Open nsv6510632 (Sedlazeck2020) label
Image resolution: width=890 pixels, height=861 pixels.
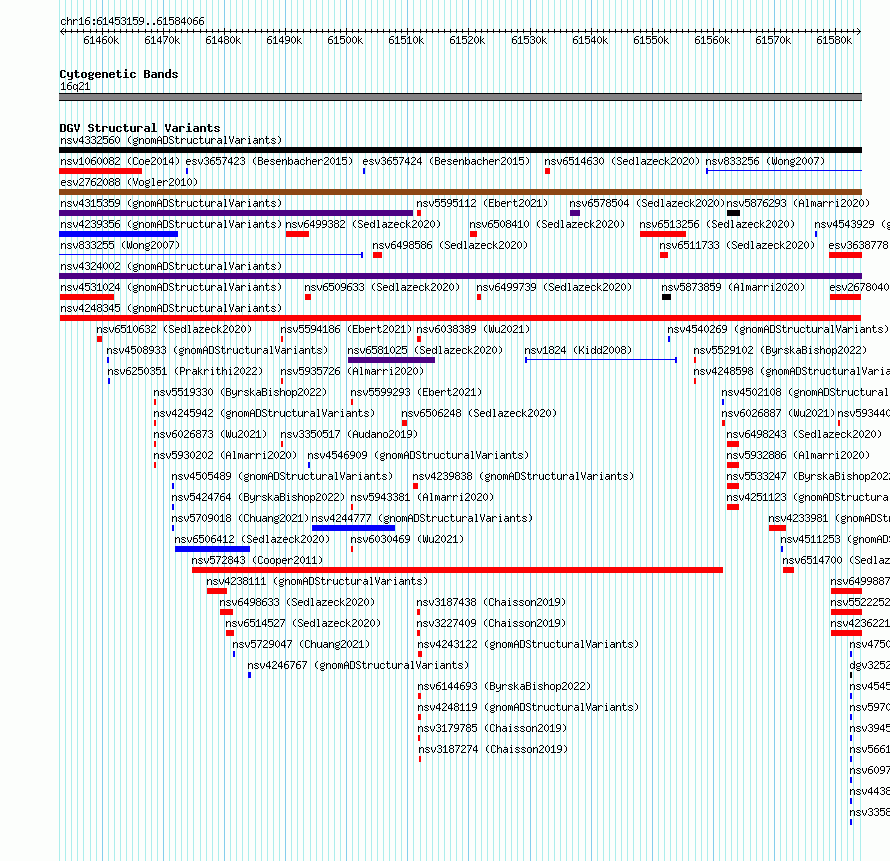[x=174, y=329]
